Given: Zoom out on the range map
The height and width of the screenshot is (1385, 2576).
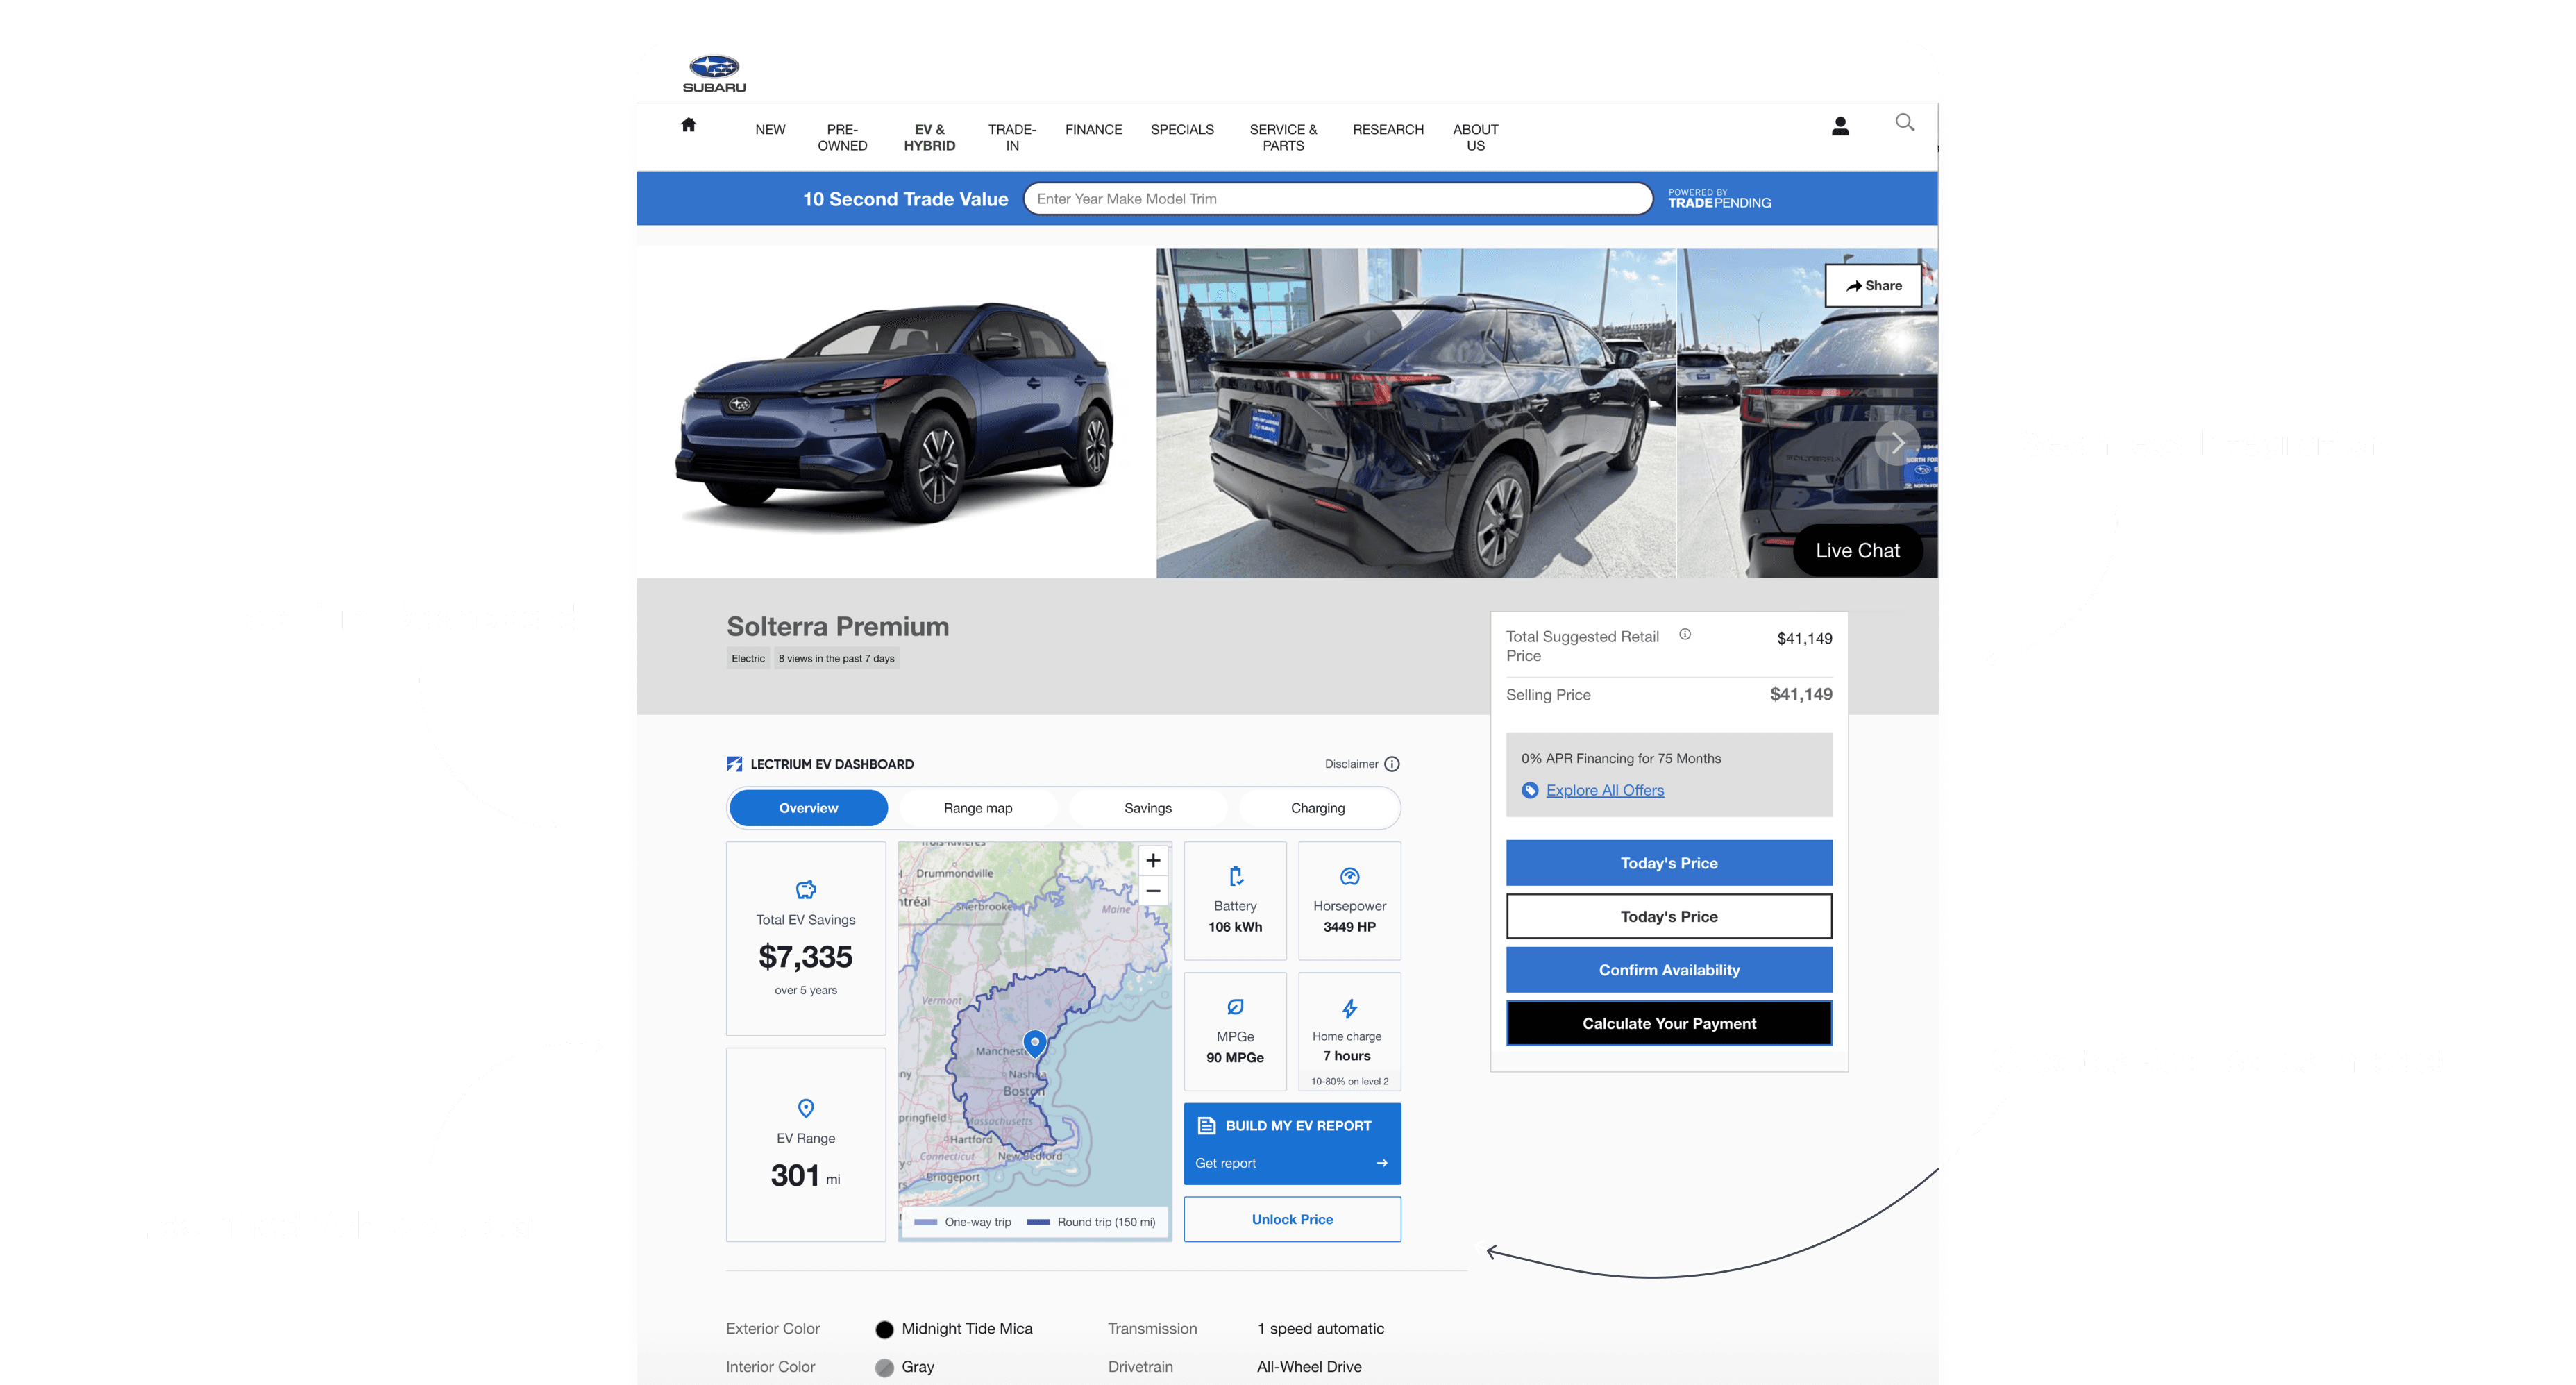Looking at the screenshot, I should [x=1153, y=891].
